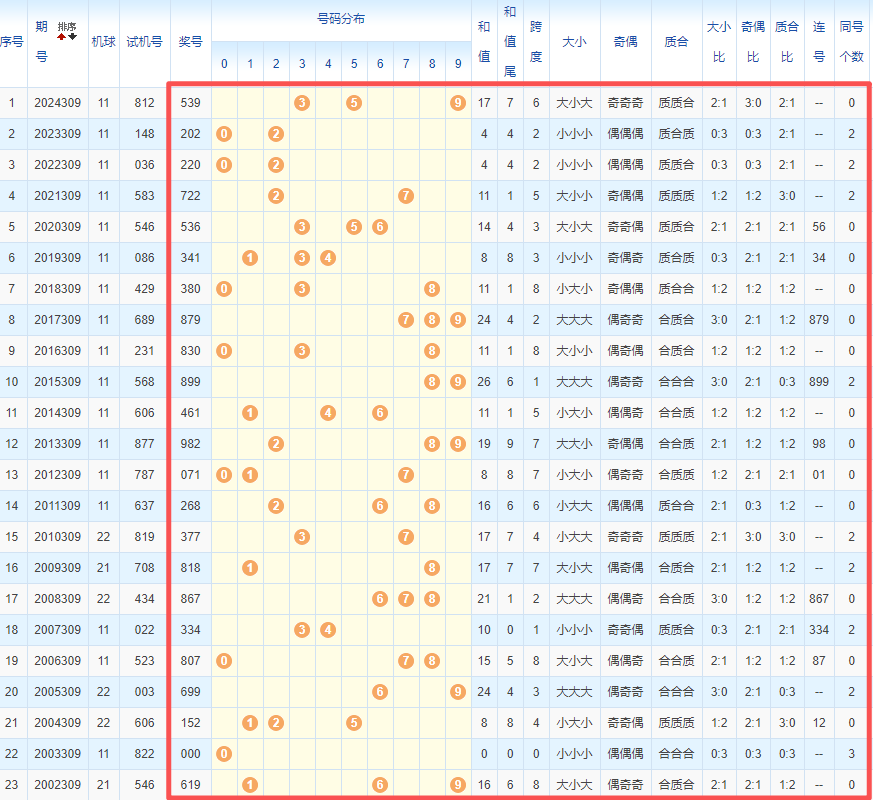Click ball 5 in period 2004309 row
Screen dimensions: 873x800
click(x=354, y=723)
